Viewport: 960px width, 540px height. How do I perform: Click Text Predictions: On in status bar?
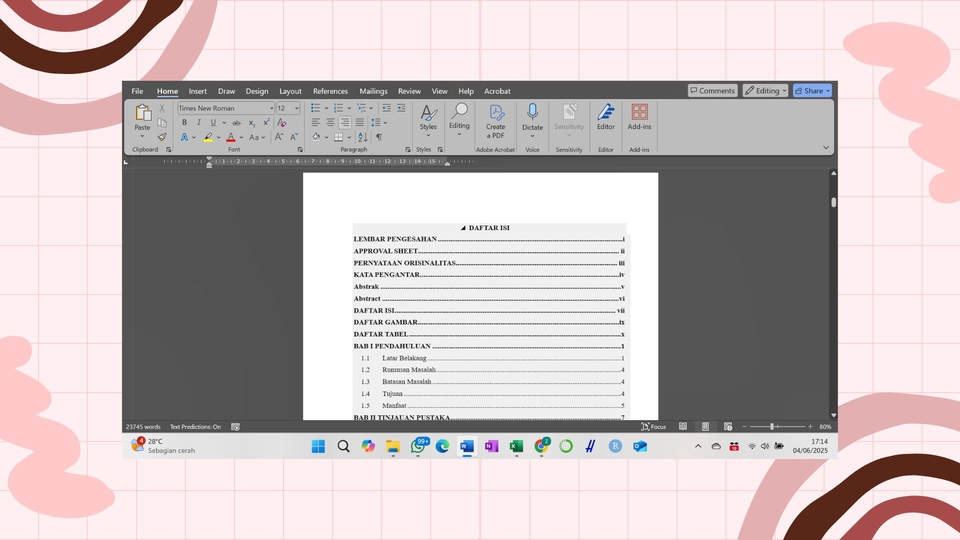(195, 427)
